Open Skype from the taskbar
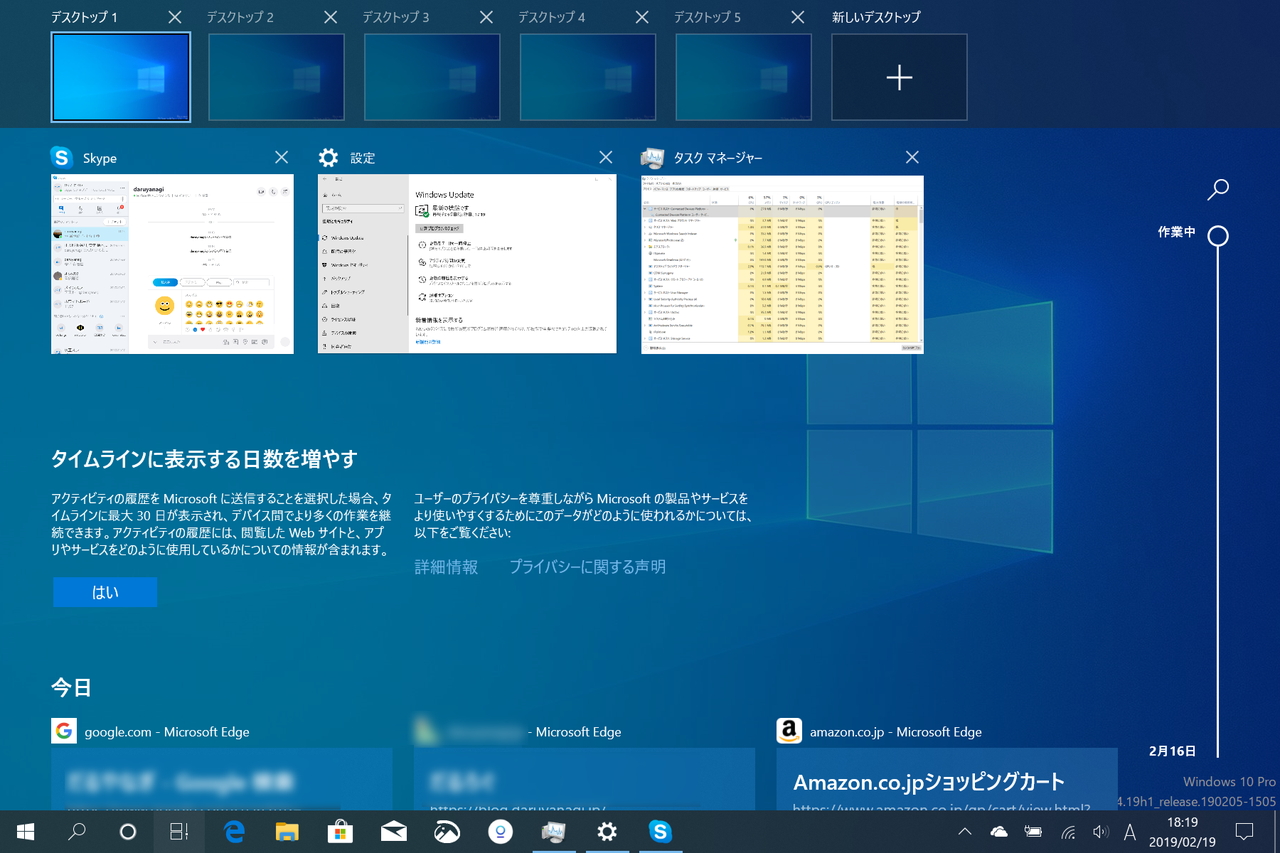This screenshot has height=853, width=1280. [660, 831]
